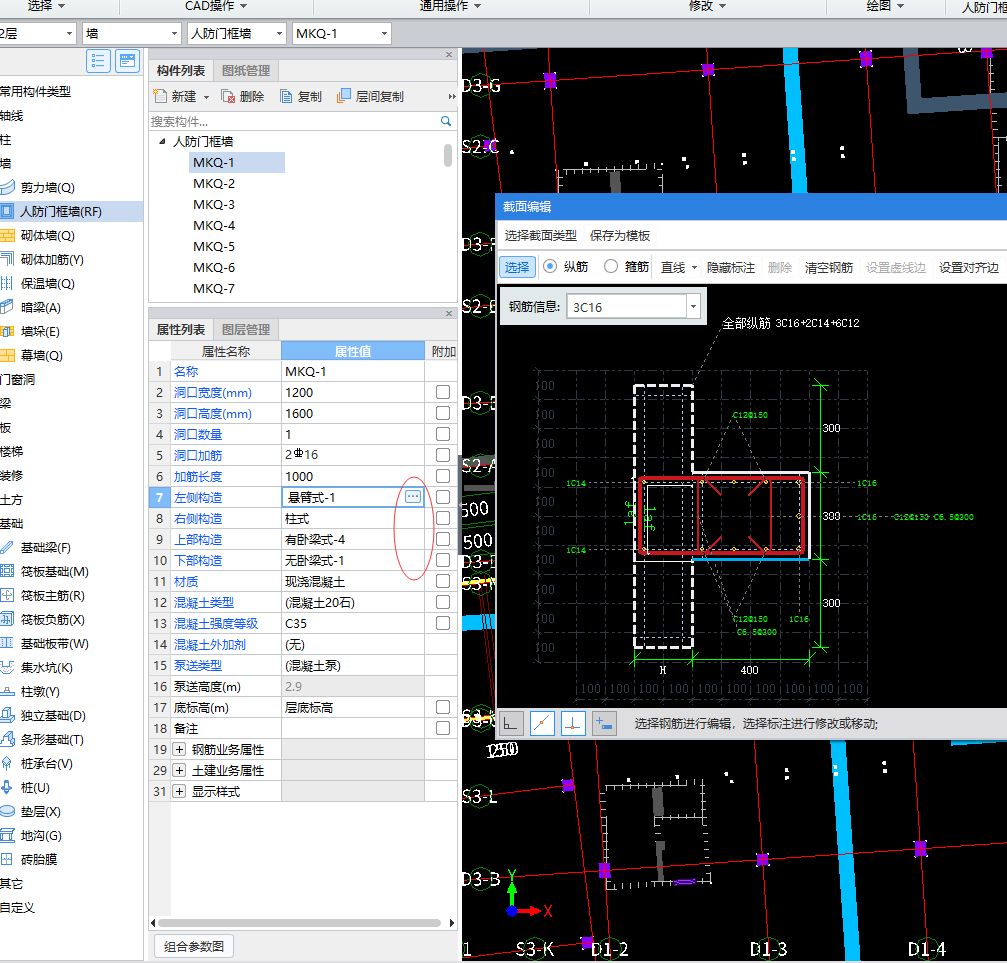This screenshot has width=1007, height=963.
Task: Click the 搜索构件 search input field
Action: pos(294,121)
